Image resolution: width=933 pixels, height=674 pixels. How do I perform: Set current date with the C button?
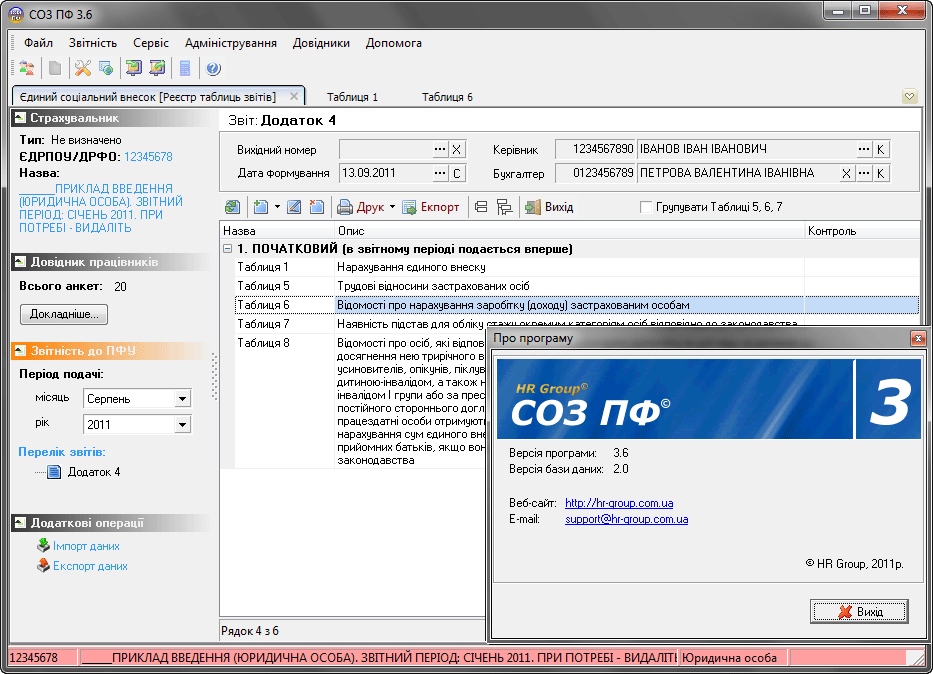(456, 173)
